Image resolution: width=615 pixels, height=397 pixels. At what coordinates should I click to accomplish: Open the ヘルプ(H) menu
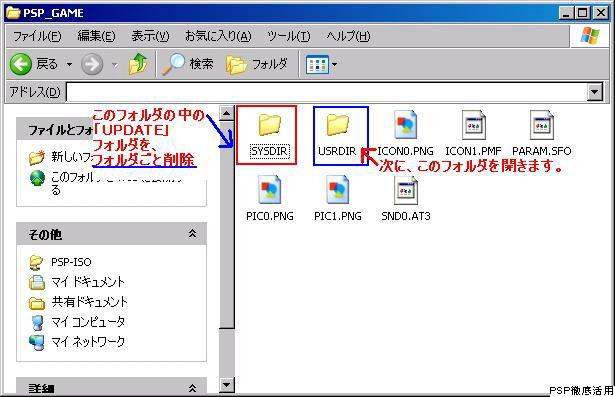348,36
